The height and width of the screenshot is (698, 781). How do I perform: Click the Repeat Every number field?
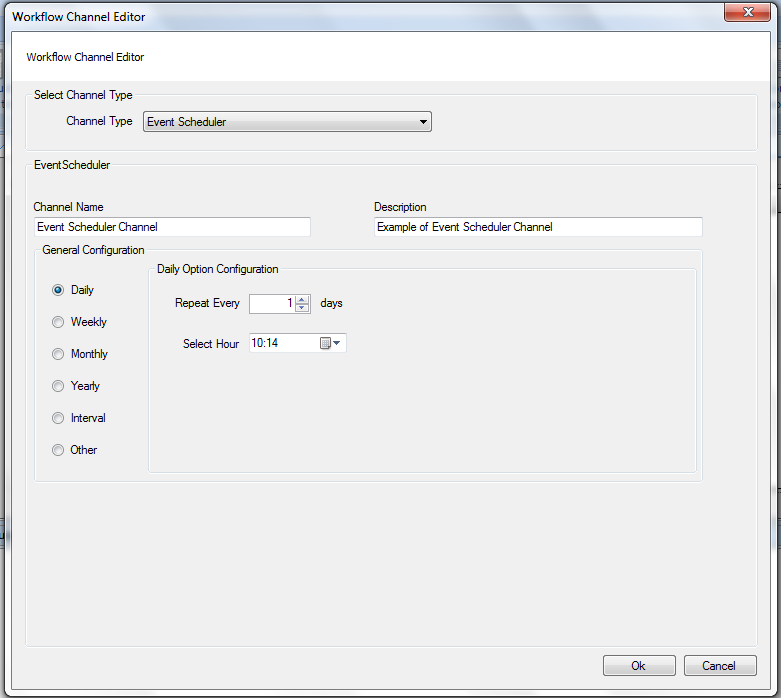tap(272, 303)
